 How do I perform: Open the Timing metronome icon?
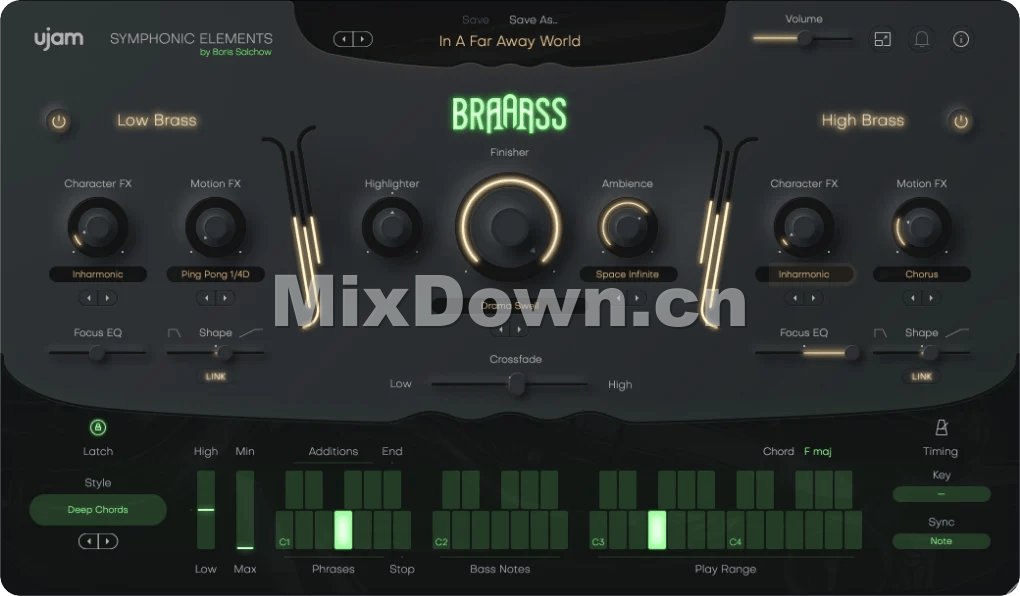(941, 427)
